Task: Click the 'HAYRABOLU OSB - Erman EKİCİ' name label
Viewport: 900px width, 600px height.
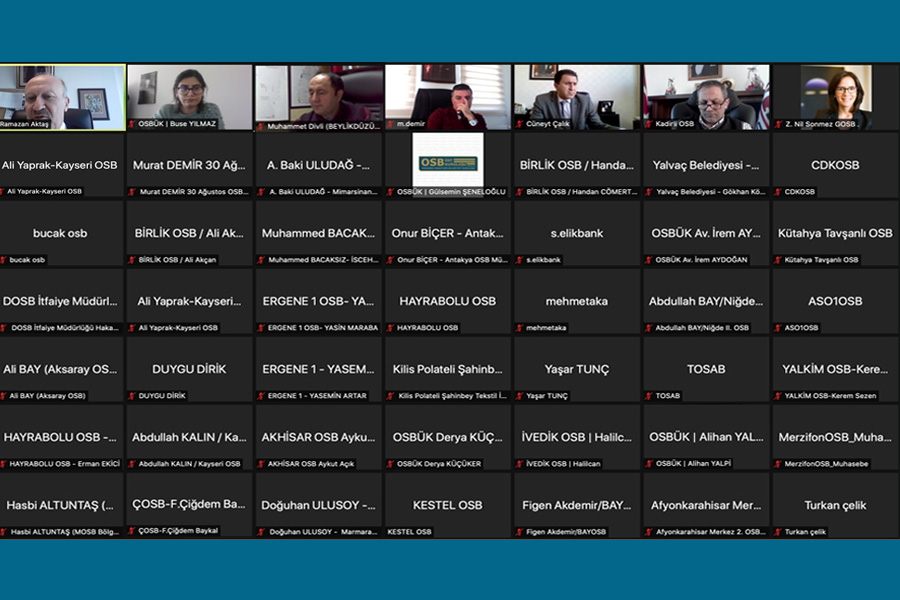Action: click(x=64, y=464)
